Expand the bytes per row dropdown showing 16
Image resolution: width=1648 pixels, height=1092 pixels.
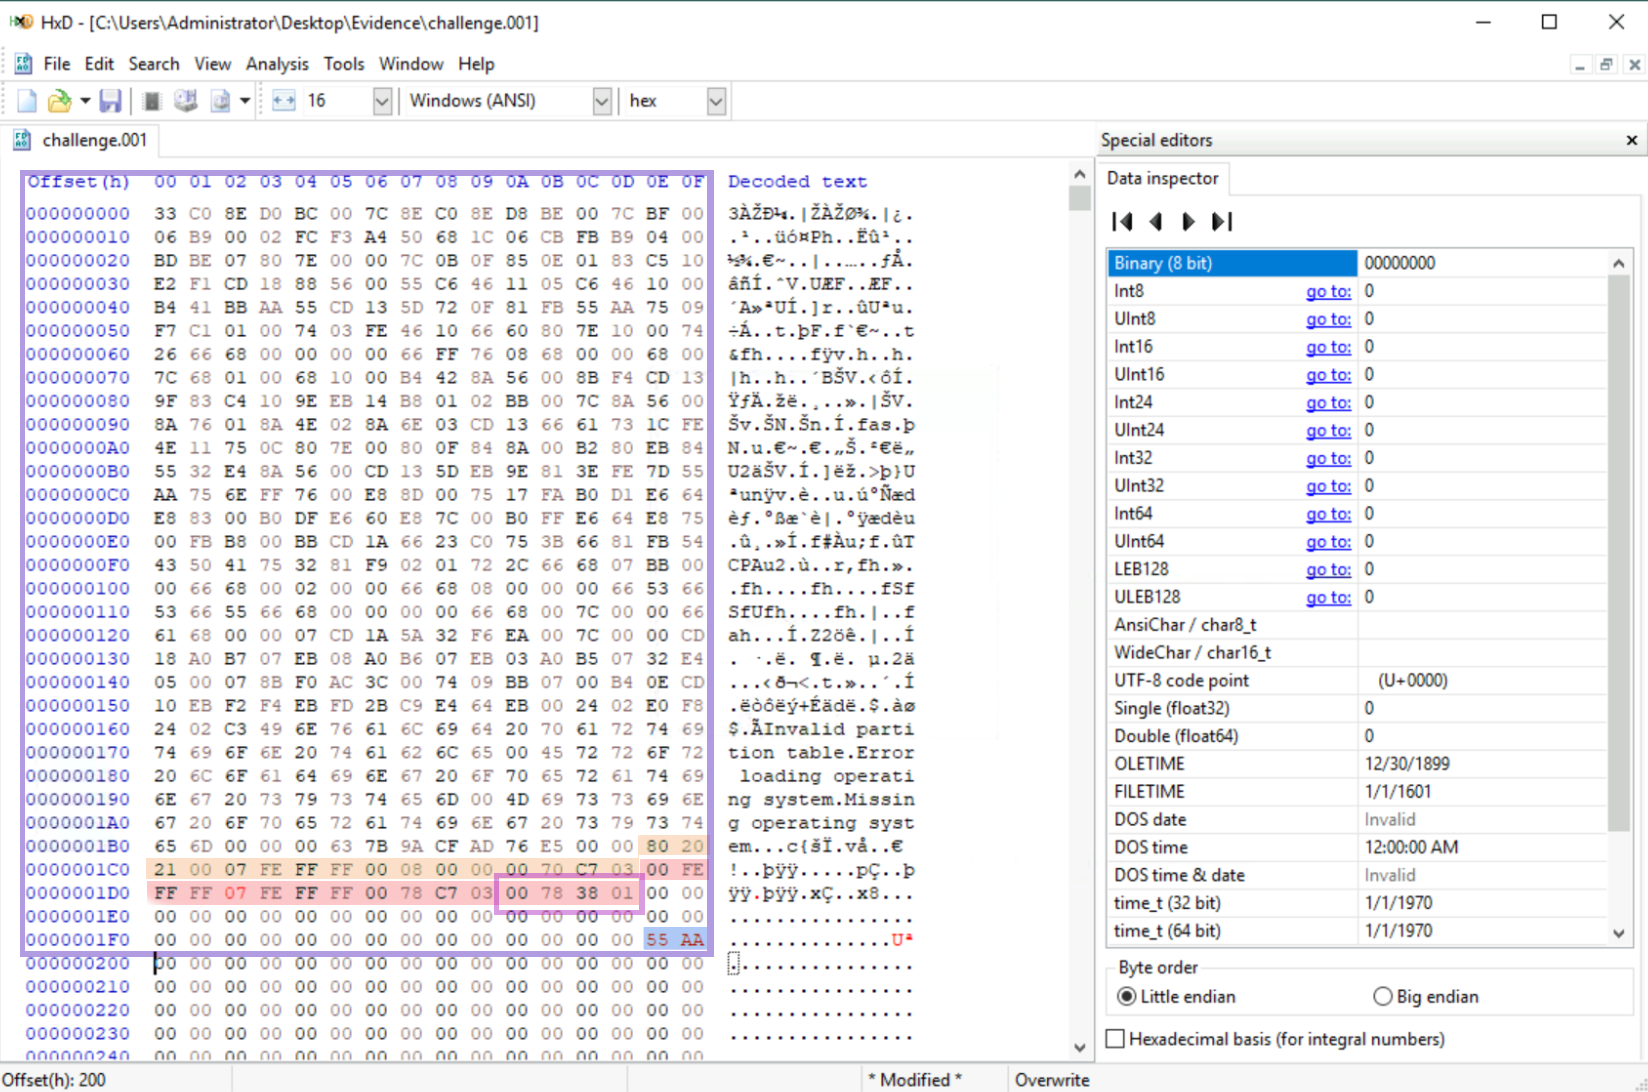pos(381,101)
